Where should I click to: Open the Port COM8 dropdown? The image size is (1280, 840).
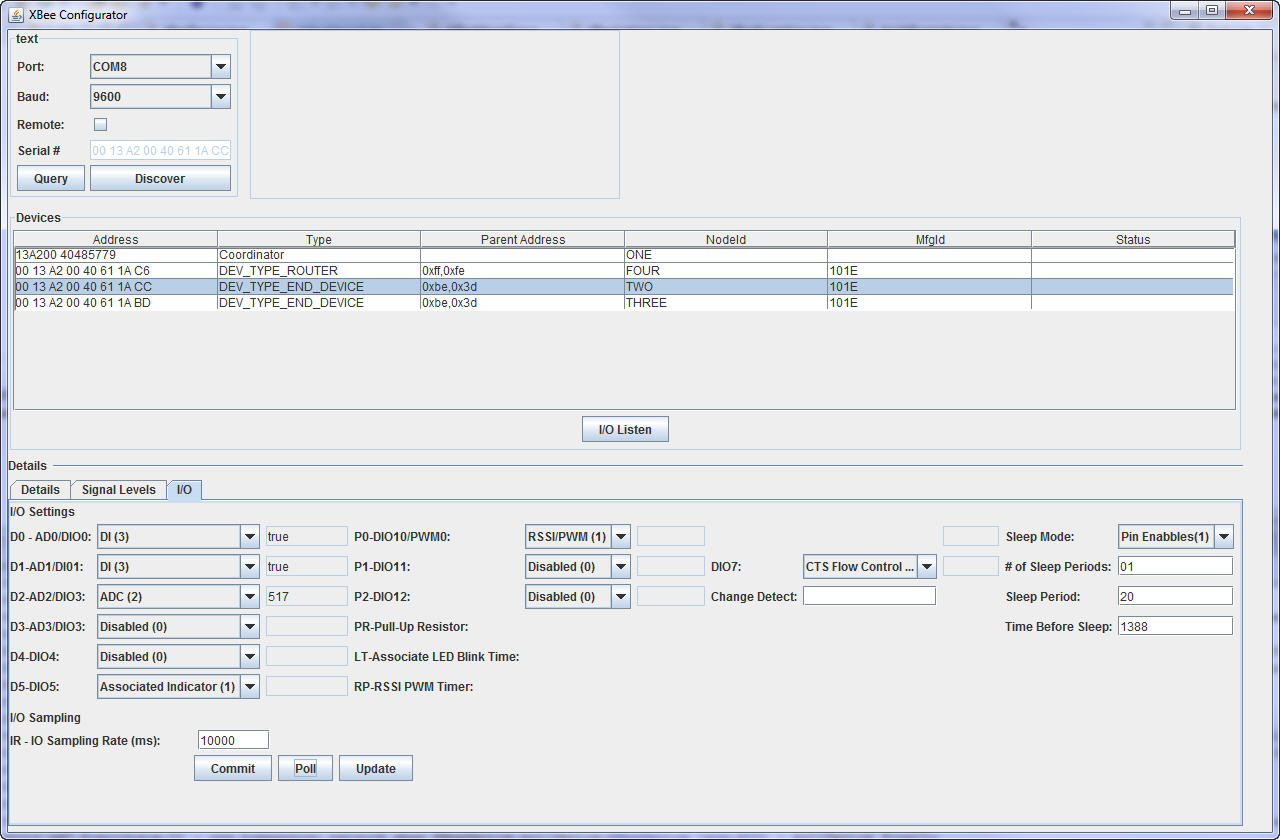[x=221, y=67]
